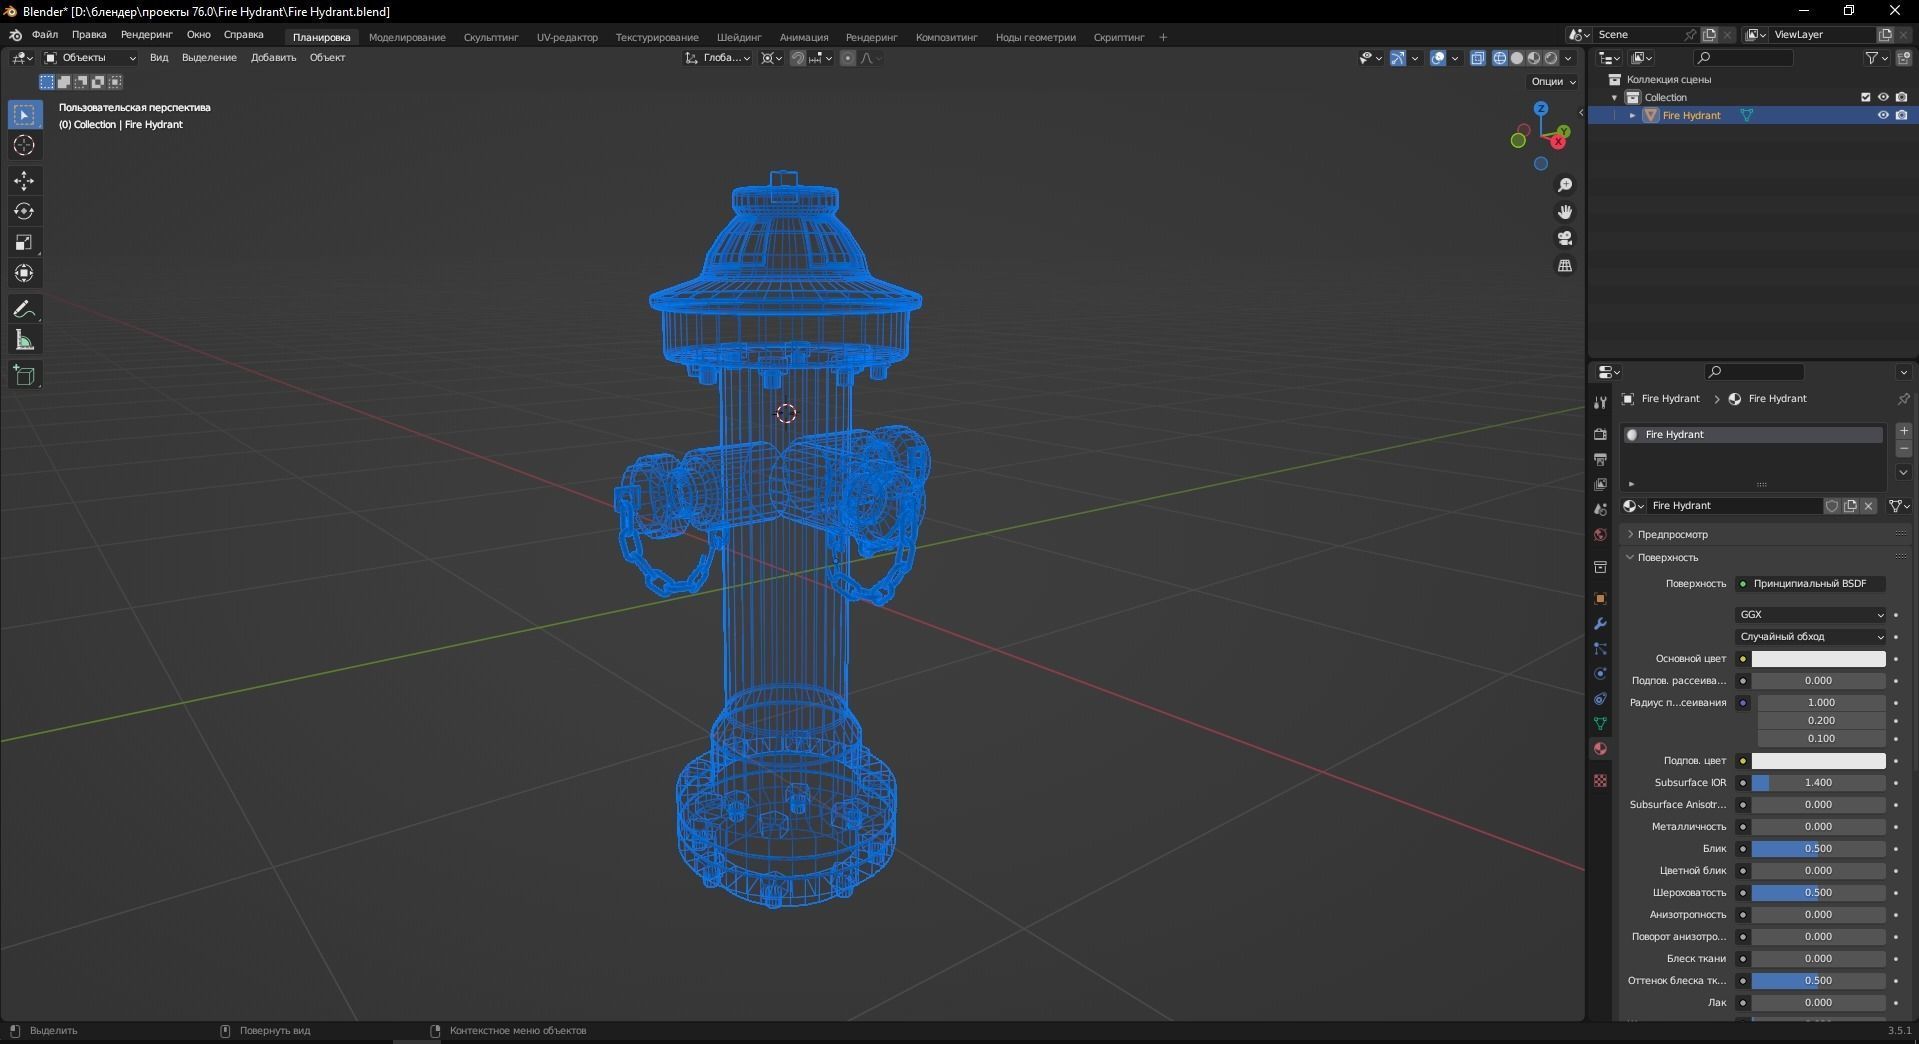Toggle Collection visibility eye in outliner
Image resolution: width=1919 pixels, height=1044 pixels.
1883,97
